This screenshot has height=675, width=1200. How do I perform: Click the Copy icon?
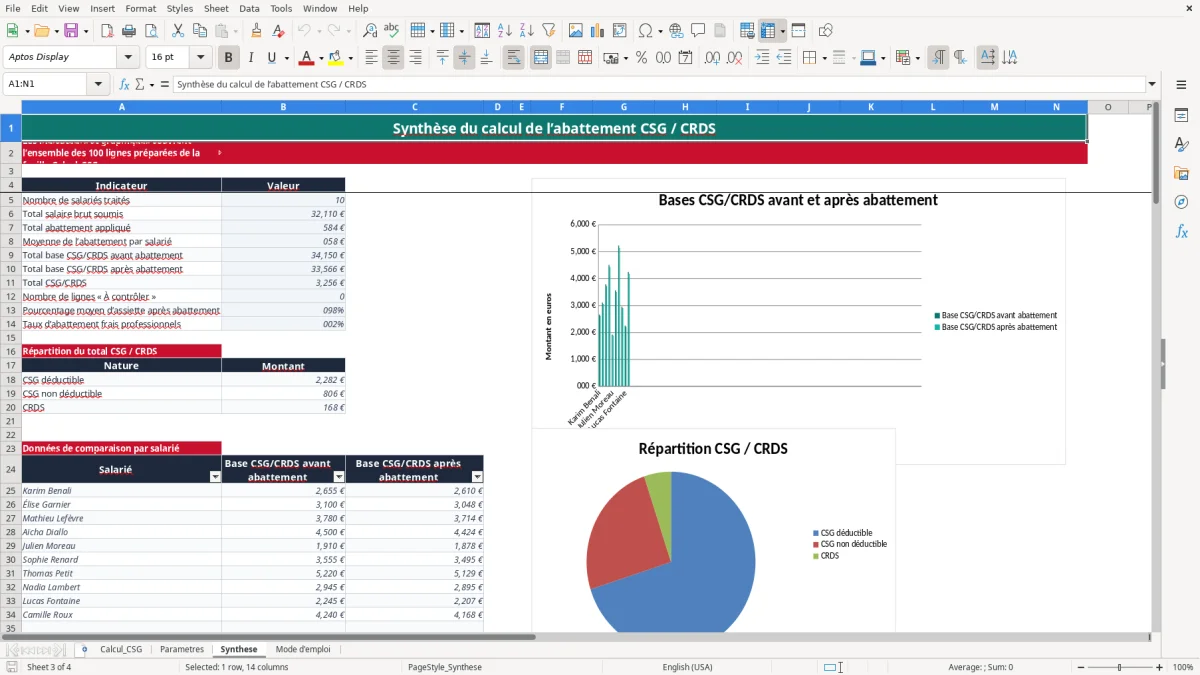click(199, 31)
